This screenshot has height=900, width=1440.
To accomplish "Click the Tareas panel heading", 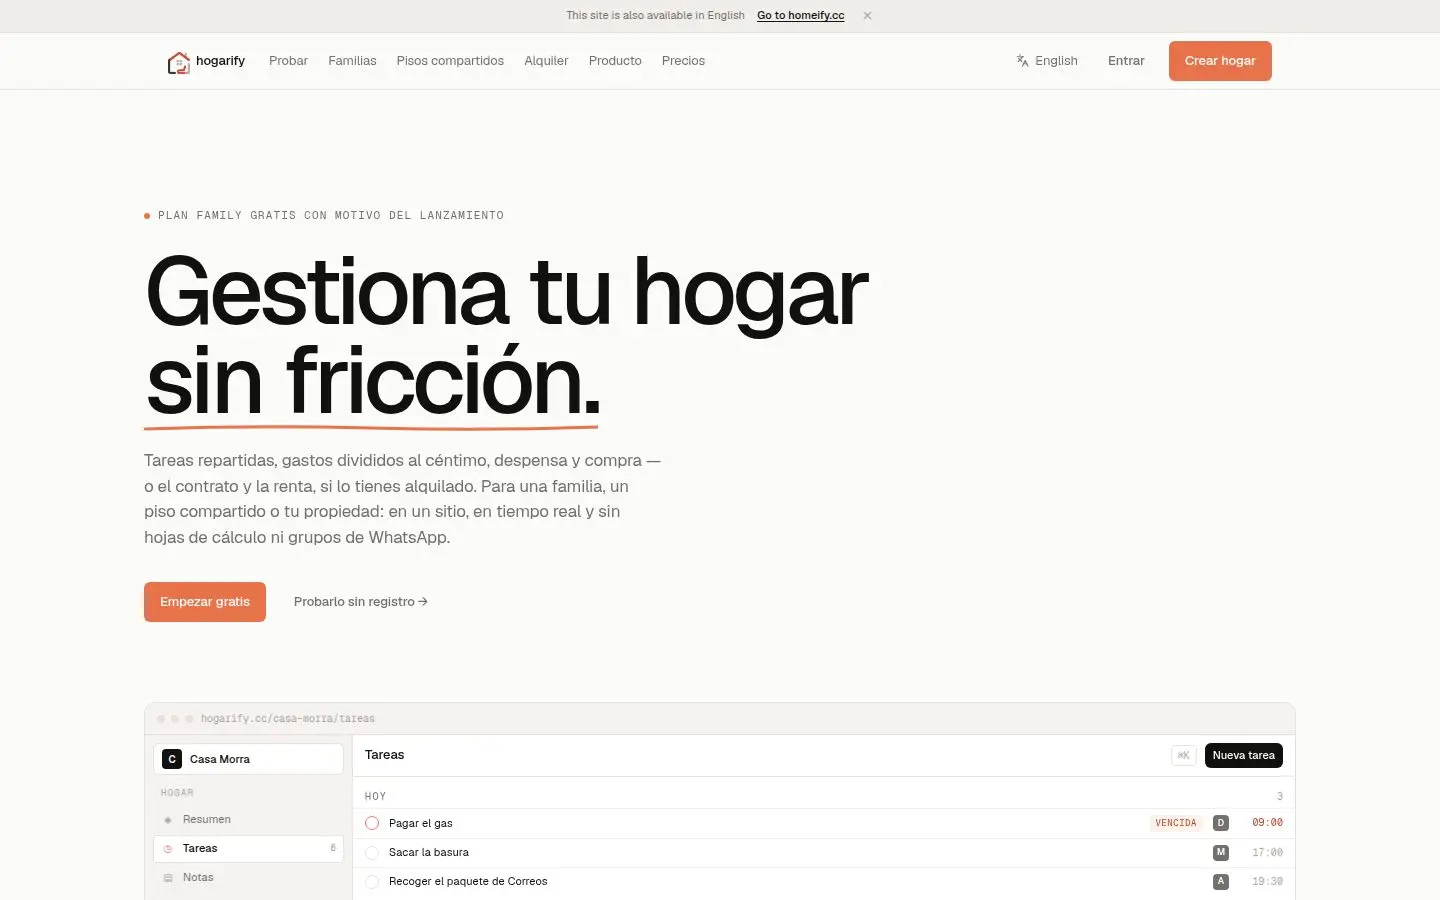I will tap(385, 755).
